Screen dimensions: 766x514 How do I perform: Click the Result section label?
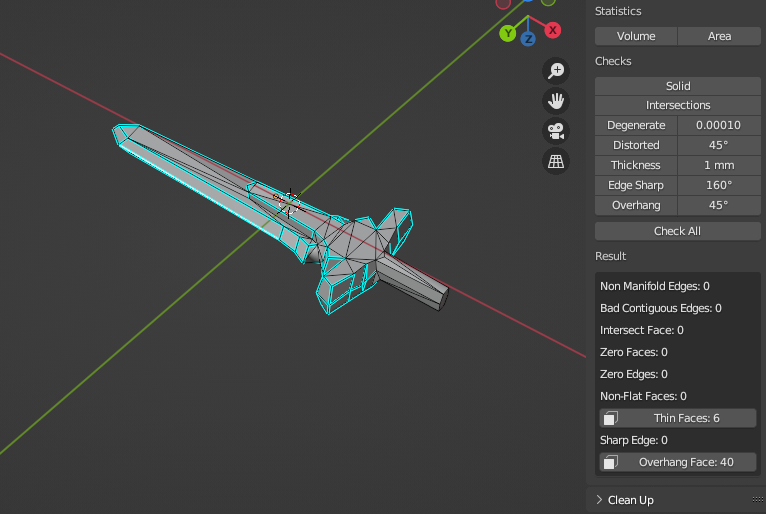(611, 256)
